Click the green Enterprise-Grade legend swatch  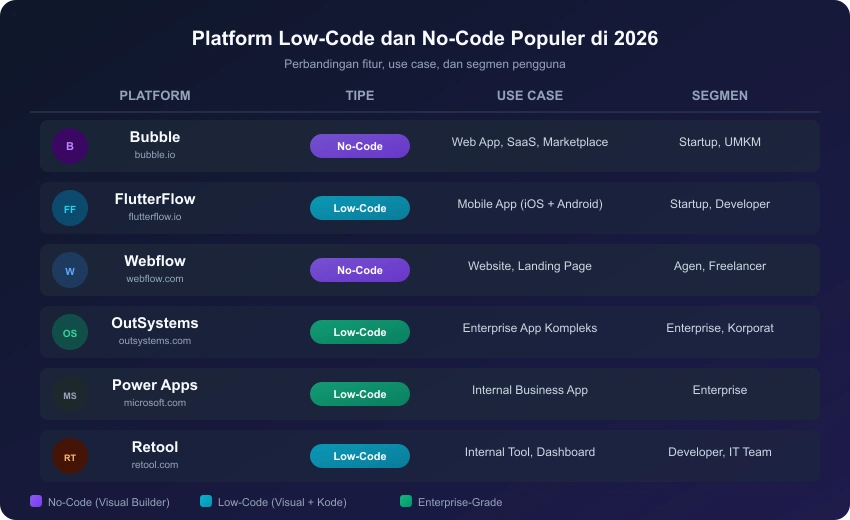[x=406, y=501]
